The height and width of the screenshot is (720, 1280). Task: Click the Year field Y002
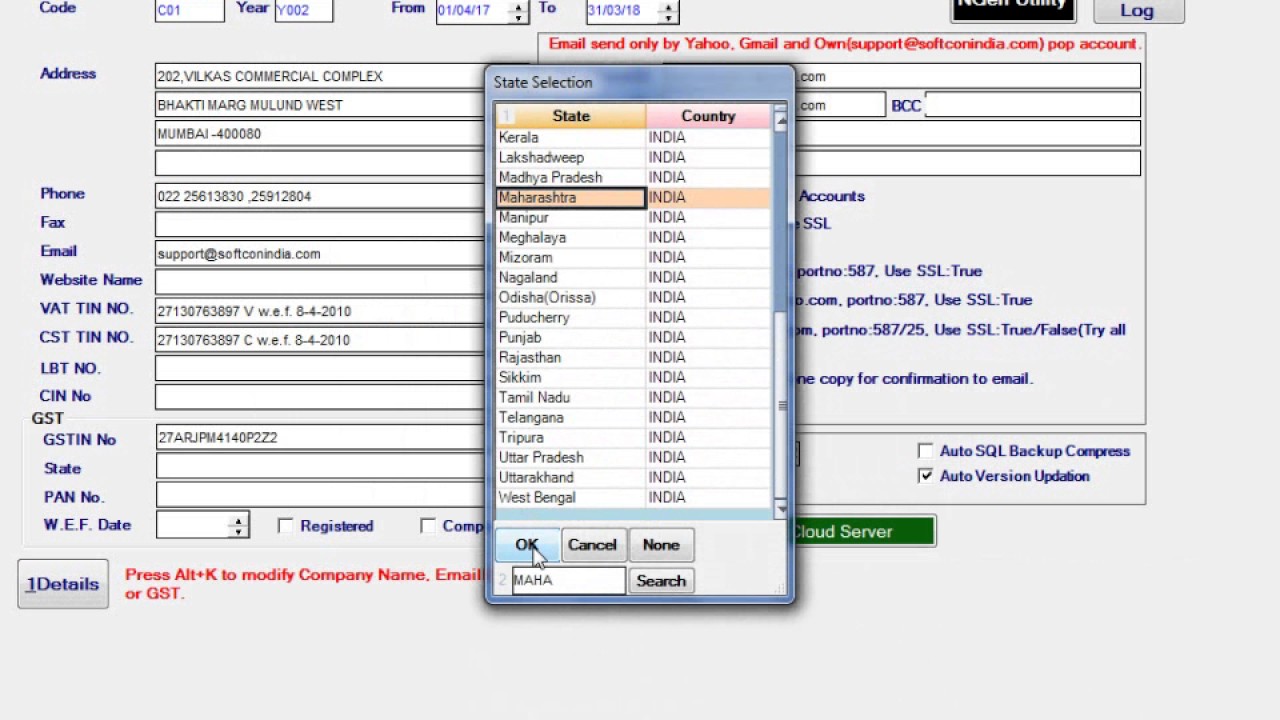tap(304, 11)
